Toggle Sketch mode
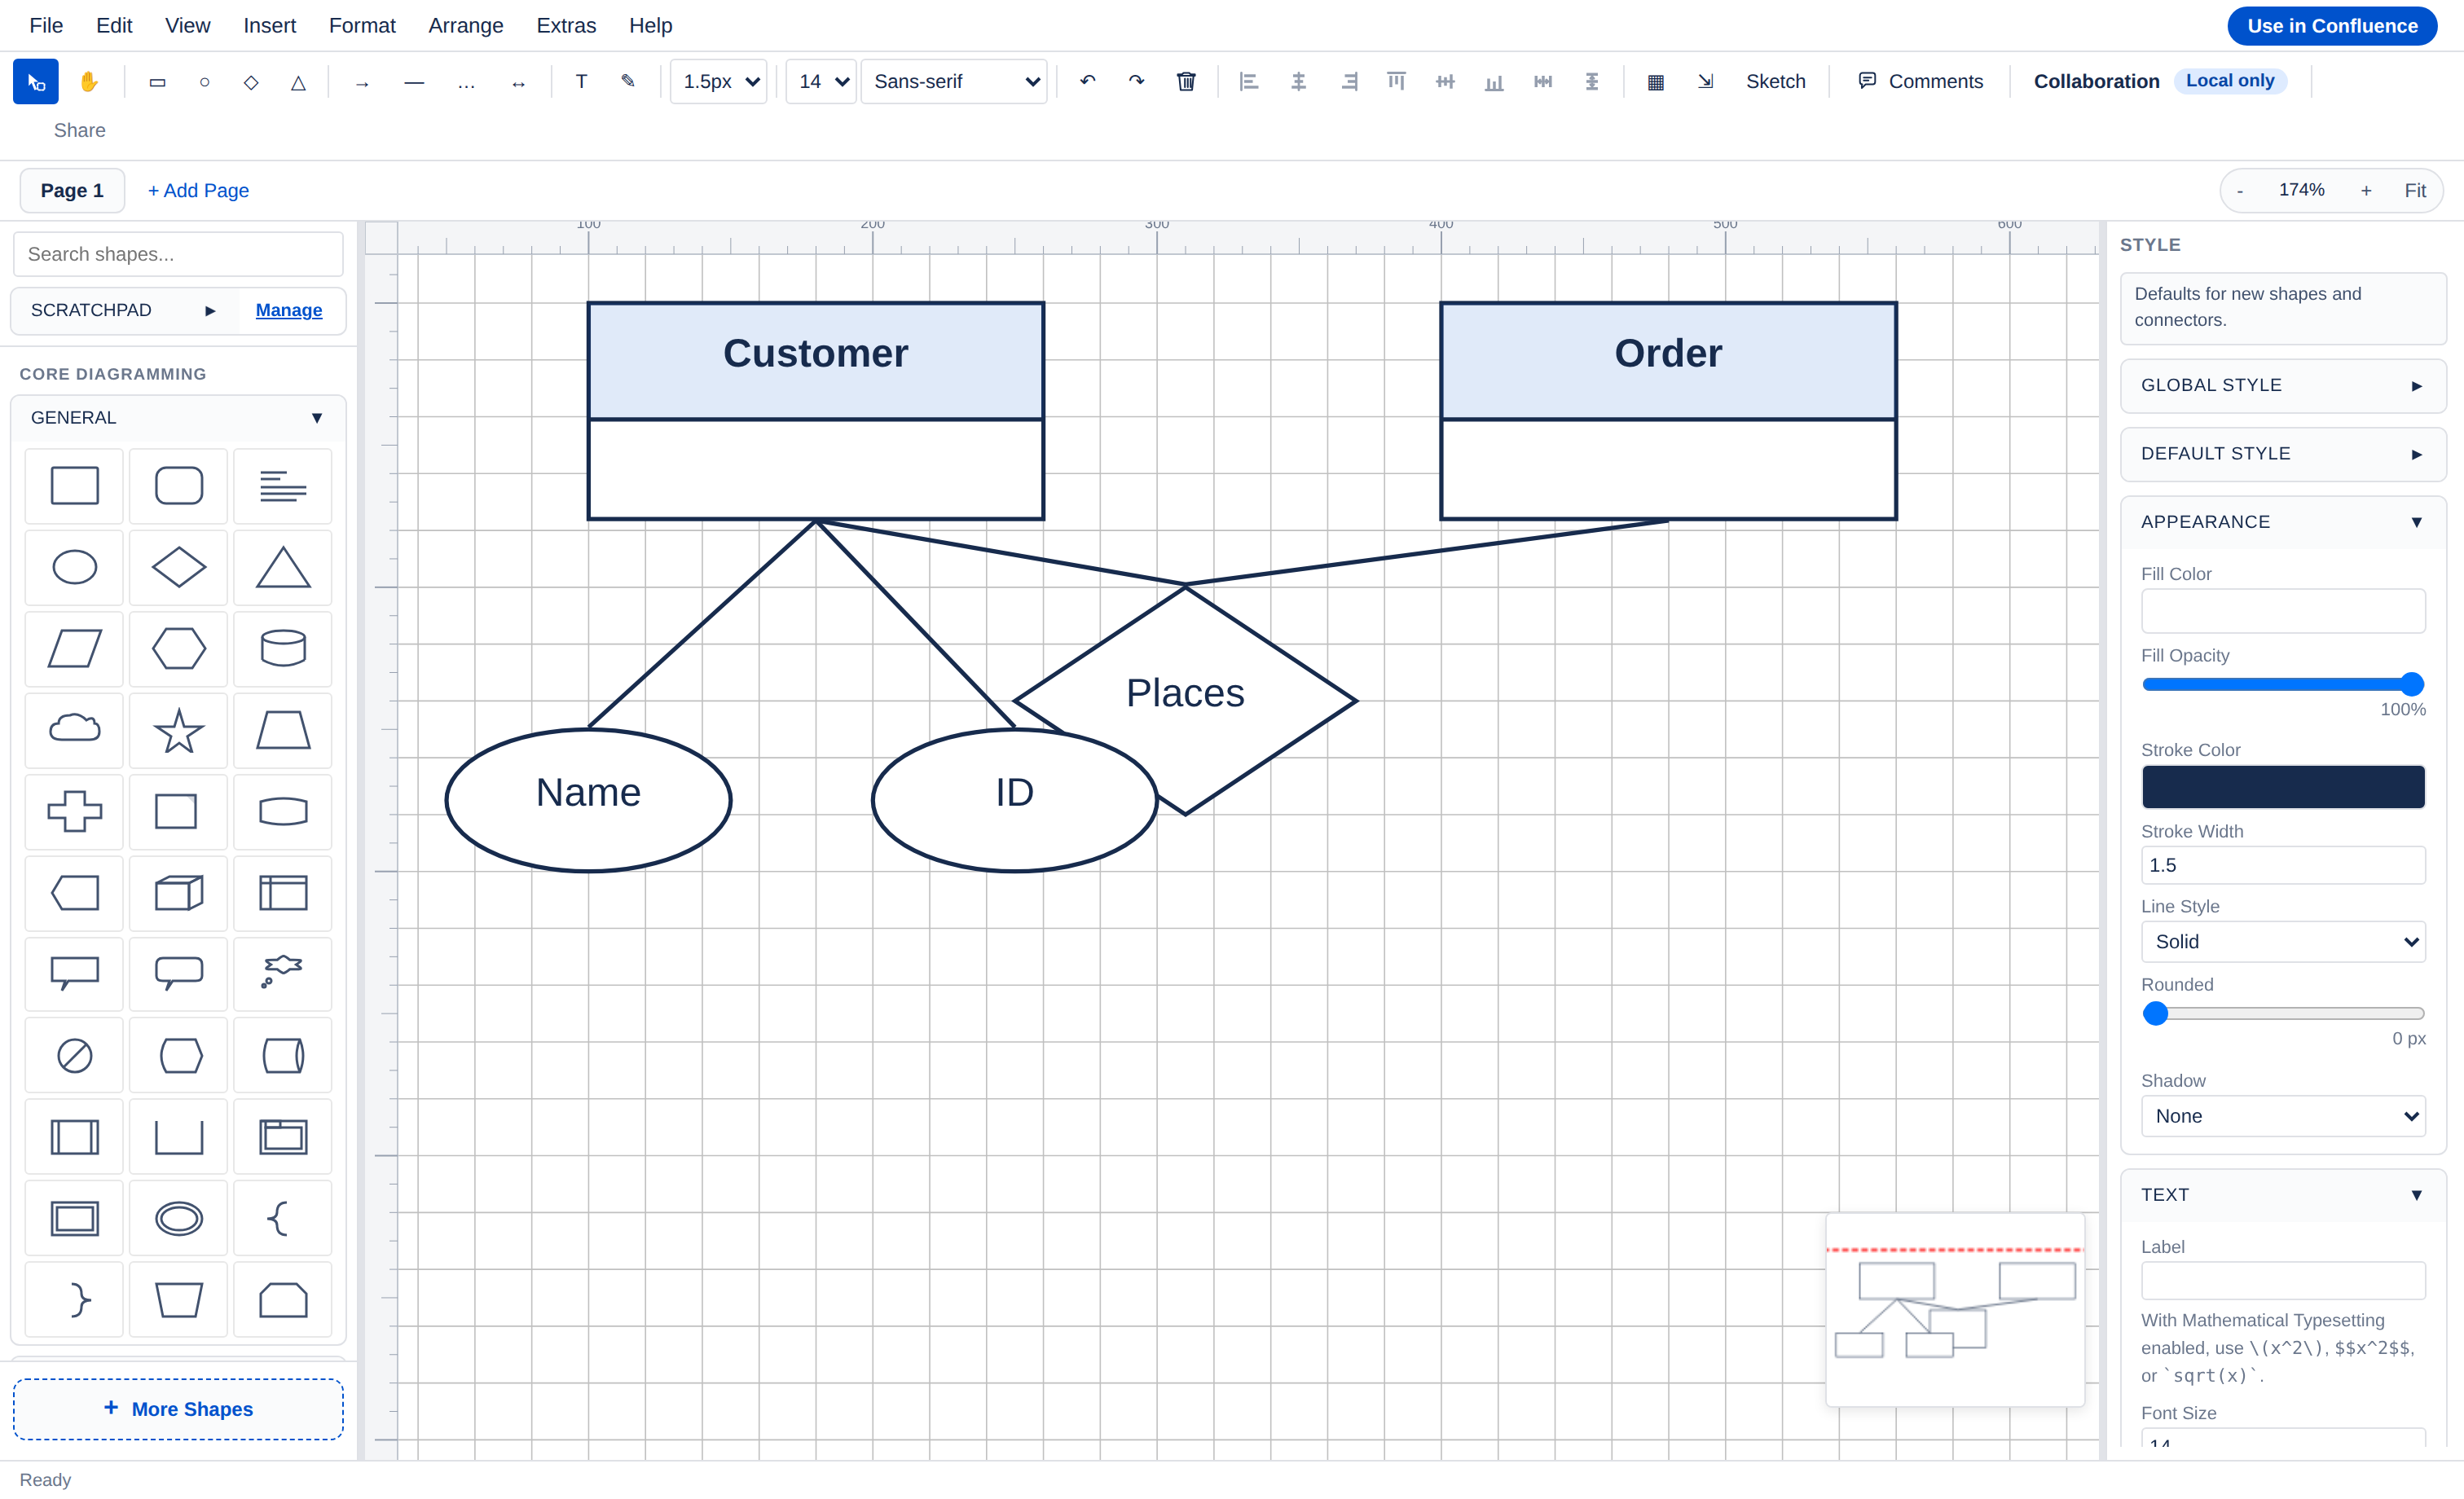Screen dimensions: 2464x1499 pyautogui.click(x=1776, y=82)
